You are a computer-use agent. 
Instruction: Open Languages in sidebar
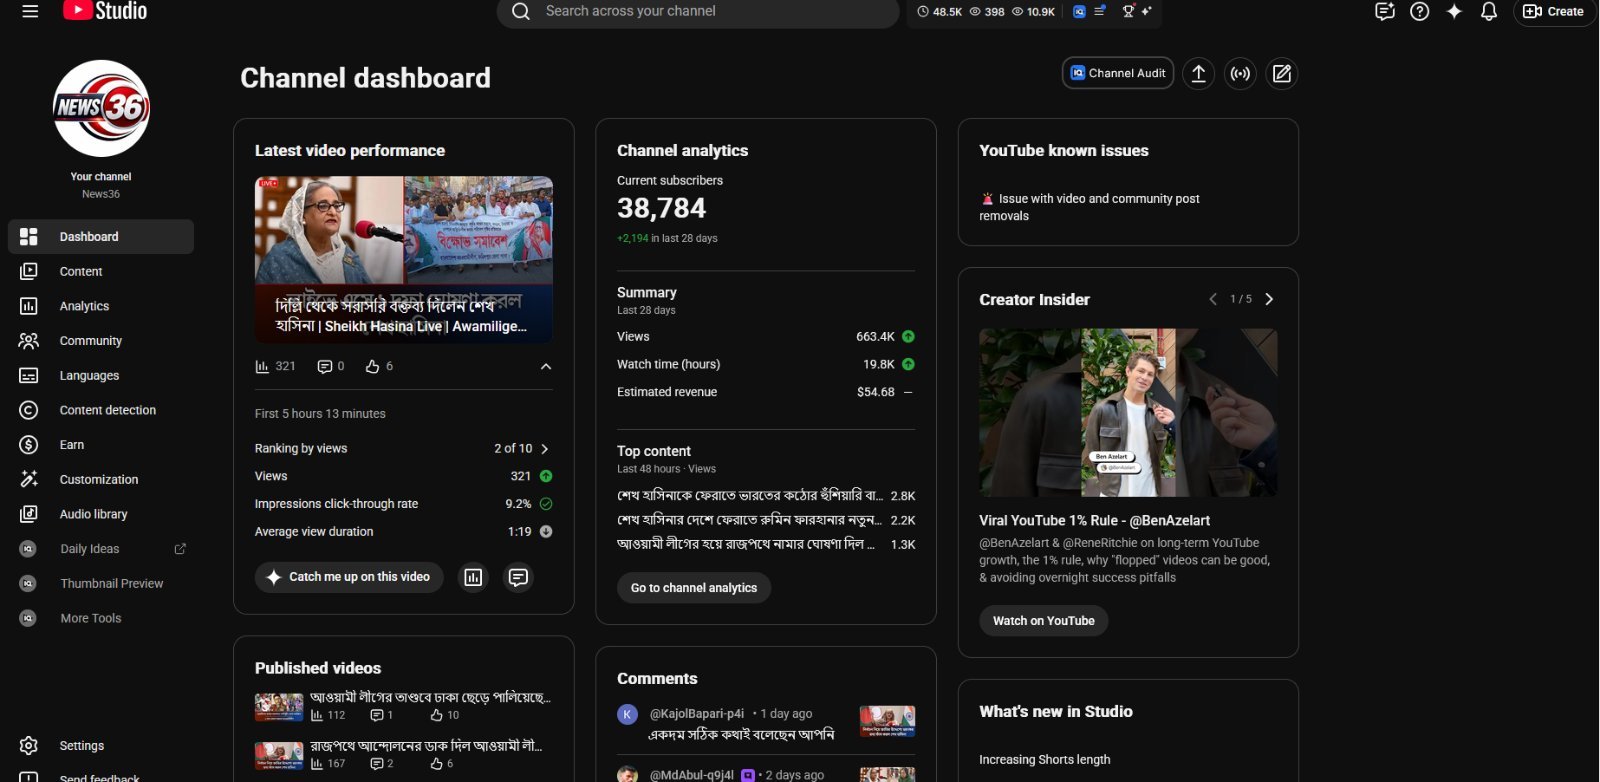[101, 376]
